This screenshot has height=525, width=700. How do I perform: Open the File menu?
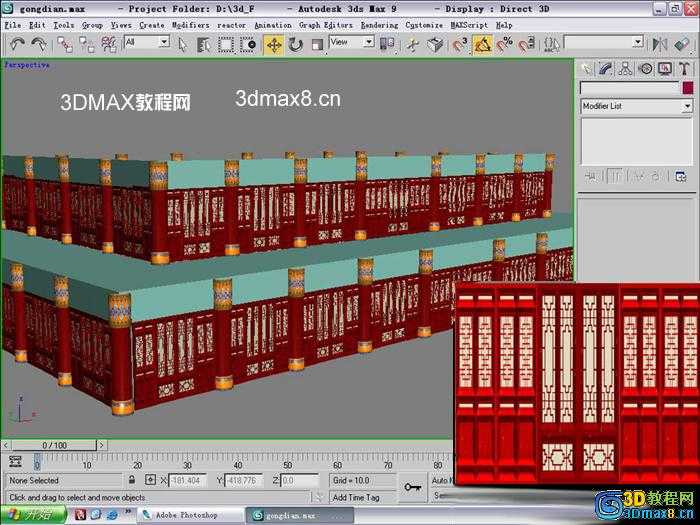pos(13,25)
